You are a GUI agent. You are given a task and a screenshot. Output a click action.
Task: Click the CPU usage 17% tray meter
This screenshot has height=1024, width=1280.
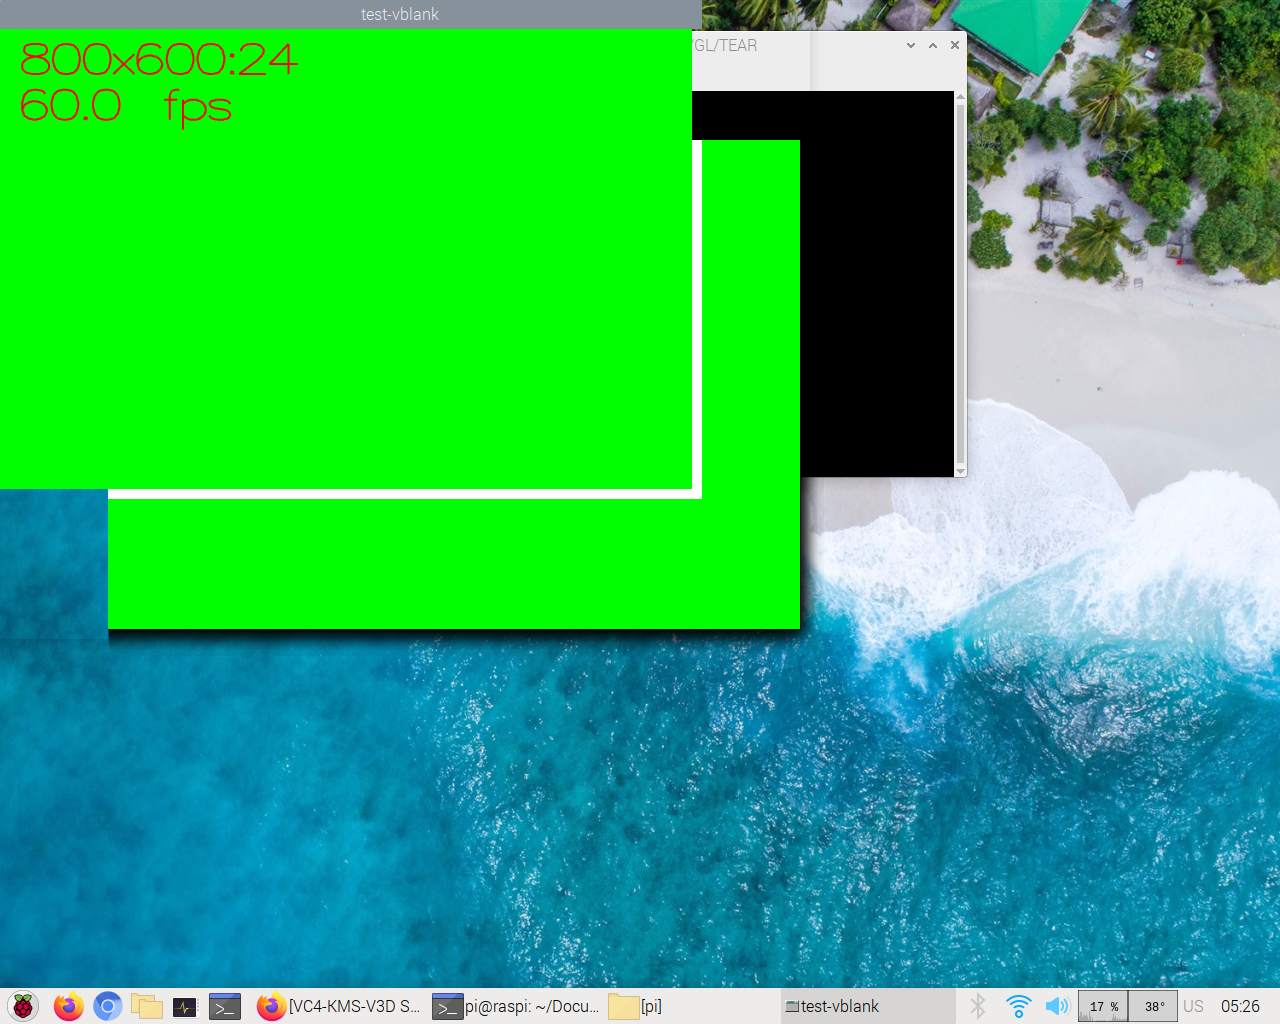pos(1101,1006)
